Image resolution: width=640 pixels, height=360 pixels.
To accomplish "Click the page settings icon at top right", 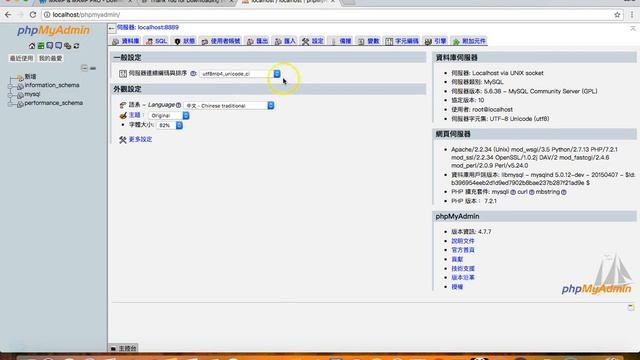I will (x=632, y=28).
